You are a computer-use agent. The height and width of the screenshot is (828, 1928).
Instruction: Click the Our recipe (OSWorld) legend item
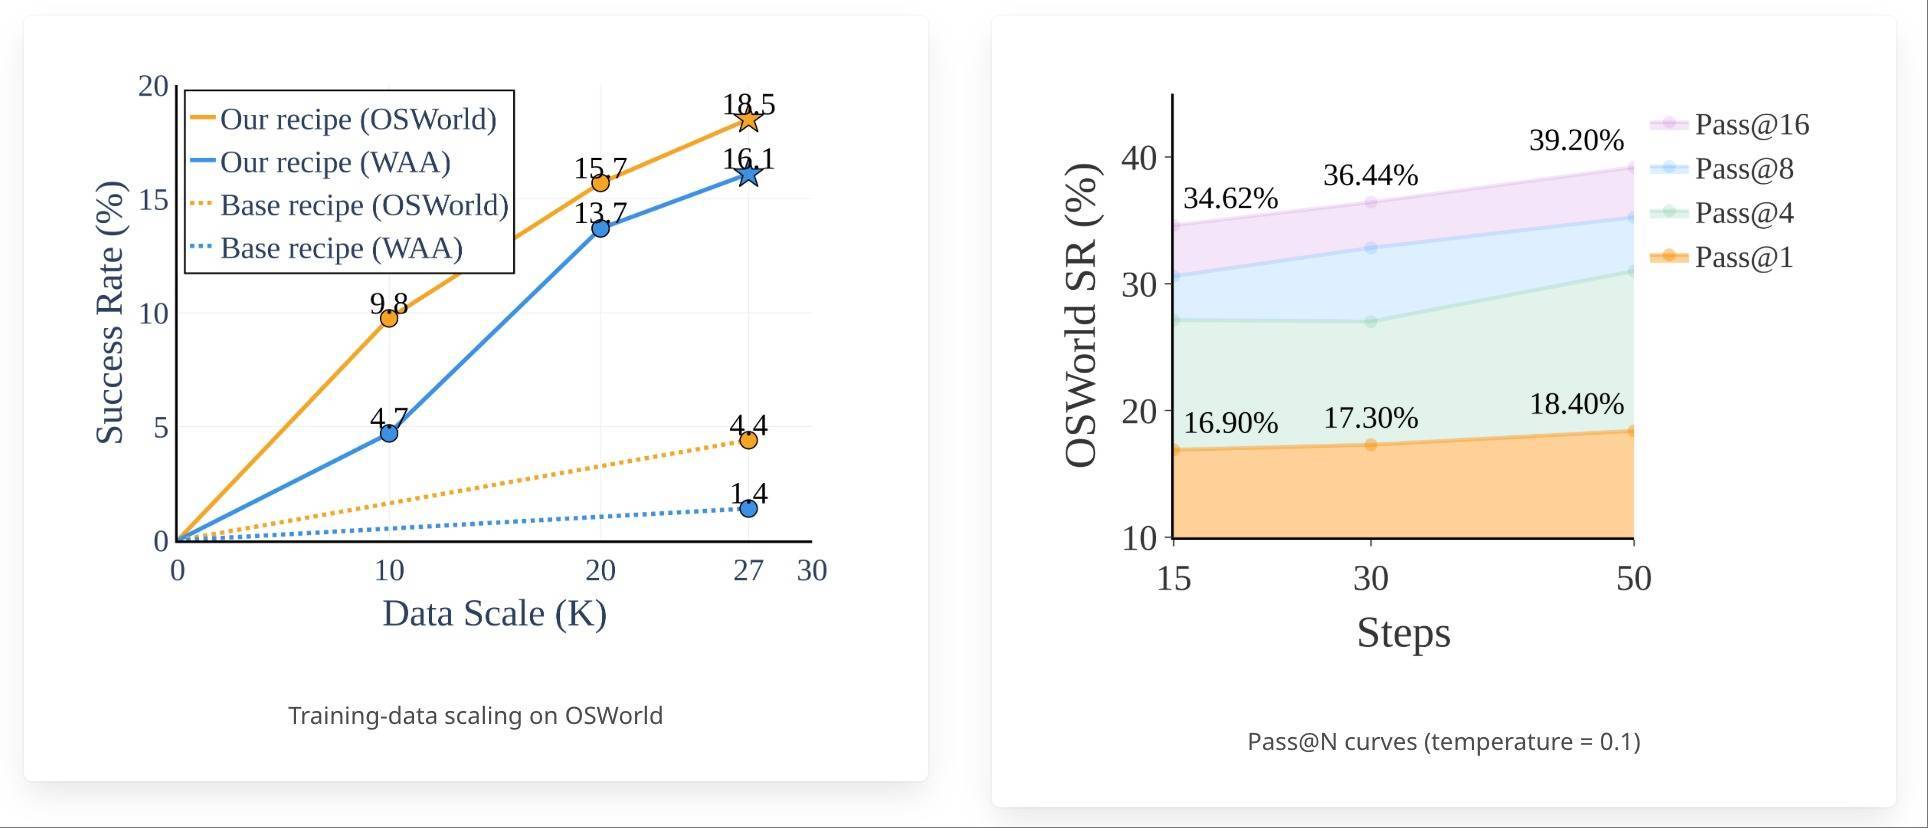(x=344, y=119)
